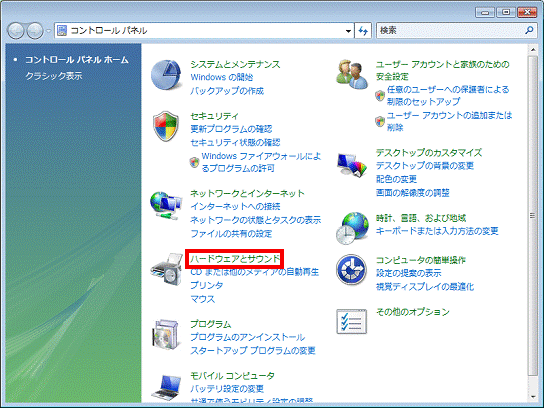
Task: Open ネットワークの状態とタスクの表示 link
Action: tap(256, 220)
